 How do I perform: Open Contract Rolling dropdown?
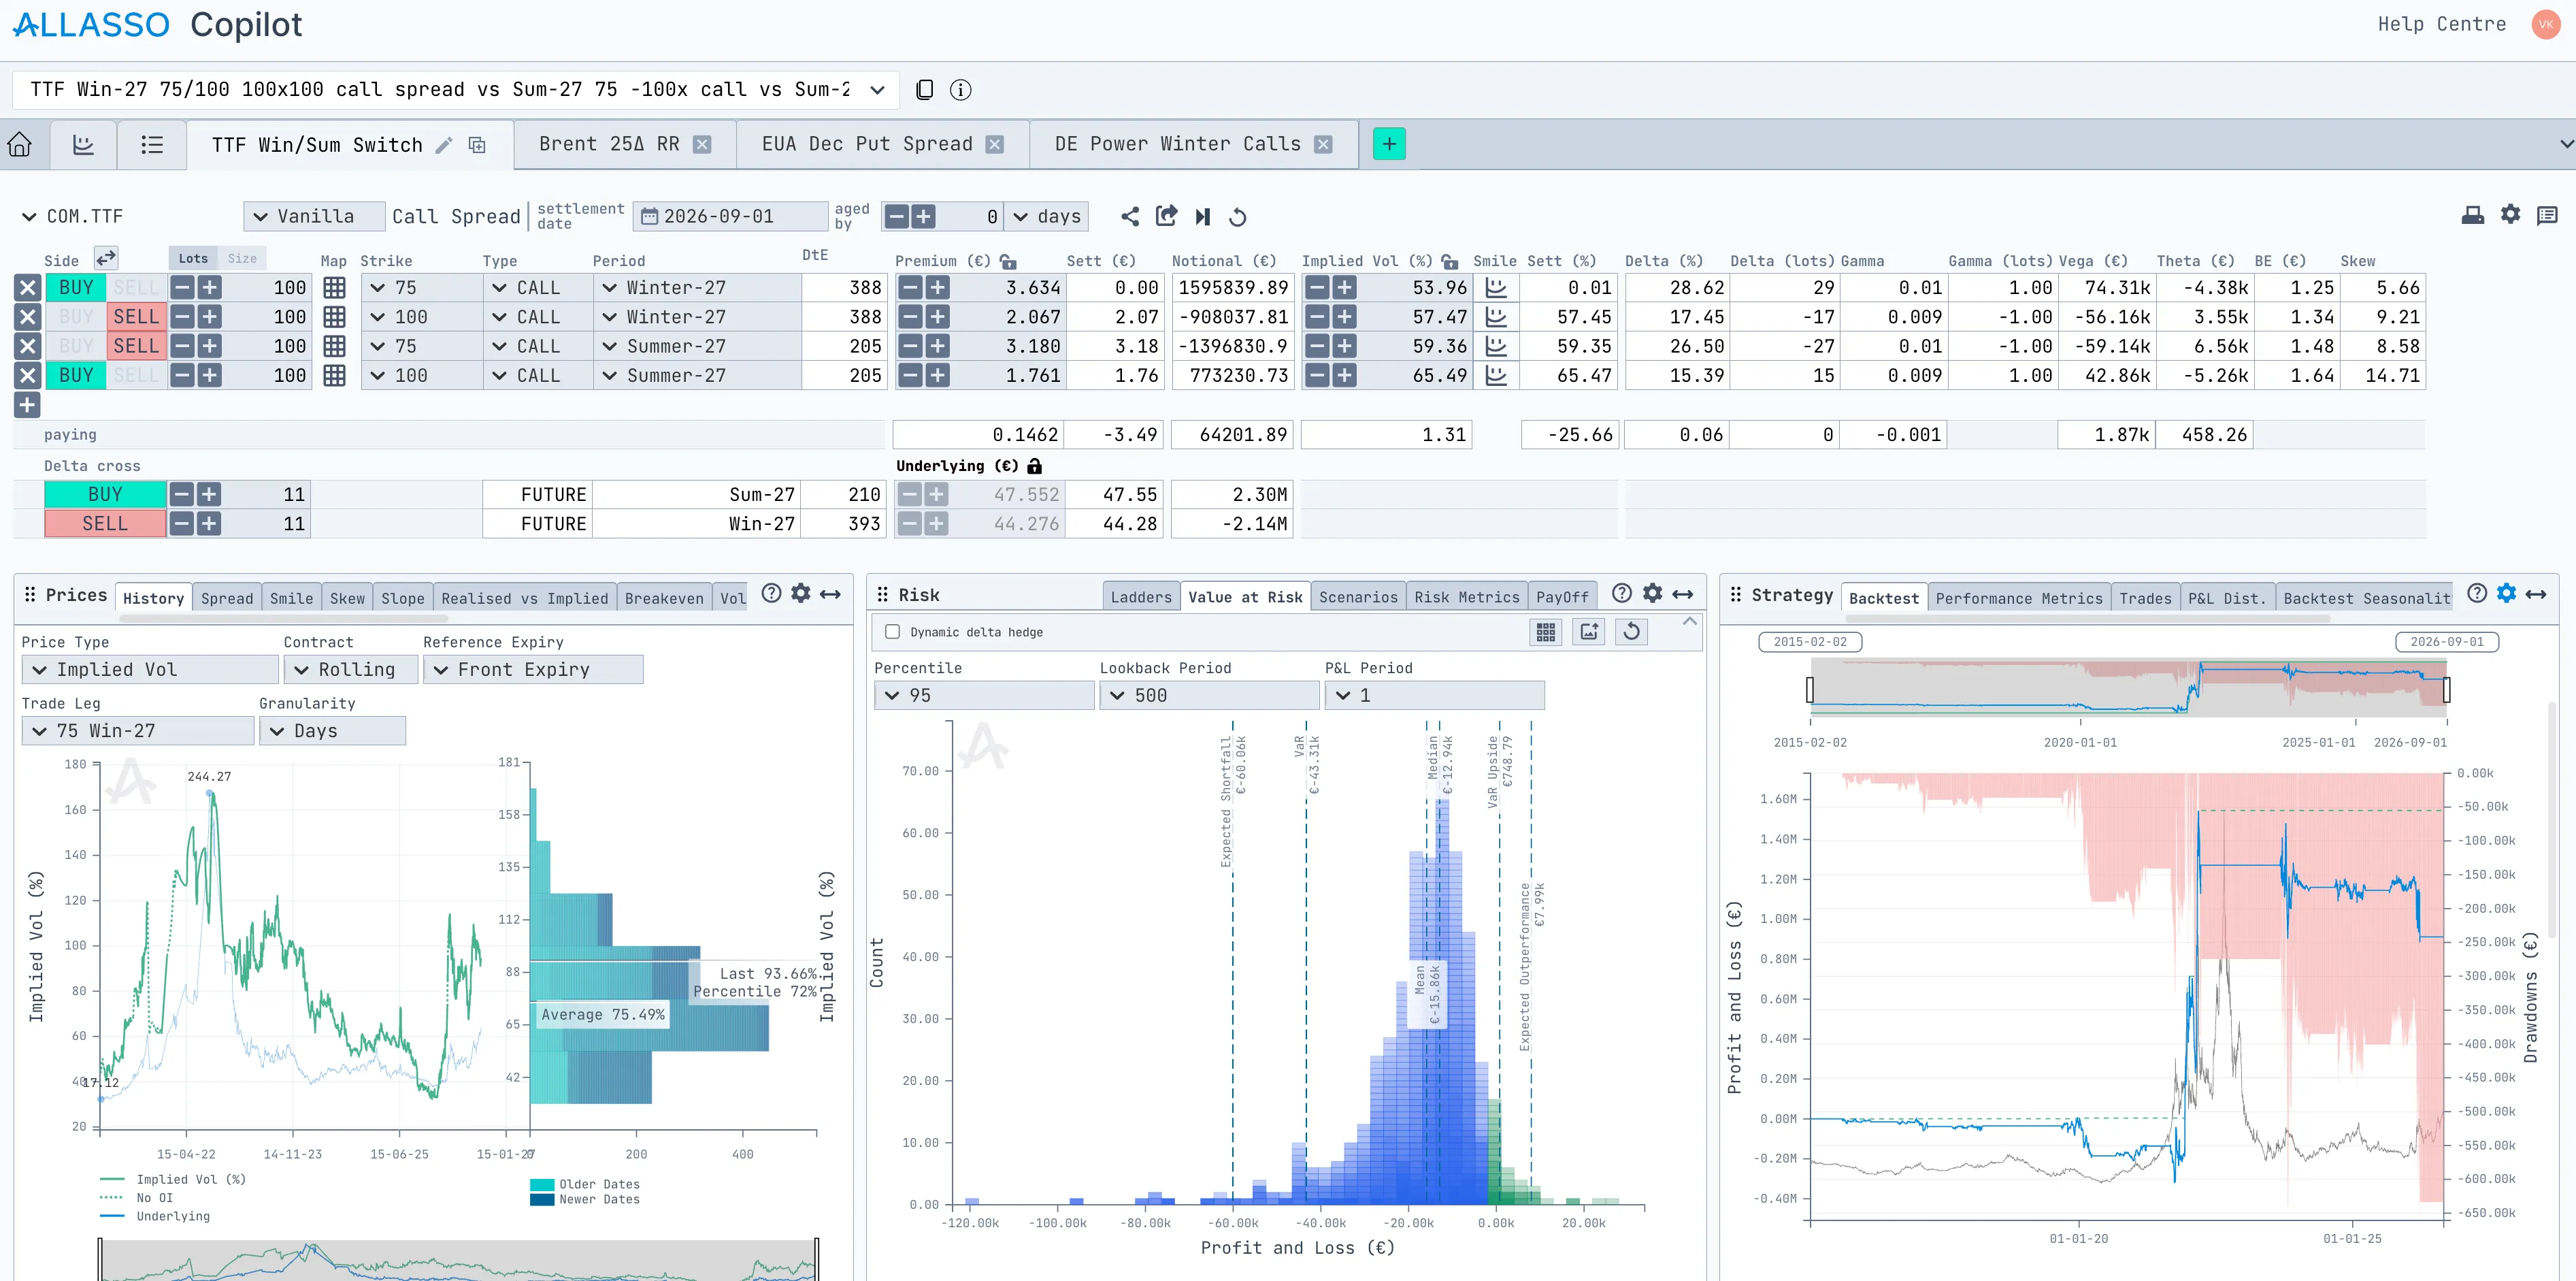351,670
